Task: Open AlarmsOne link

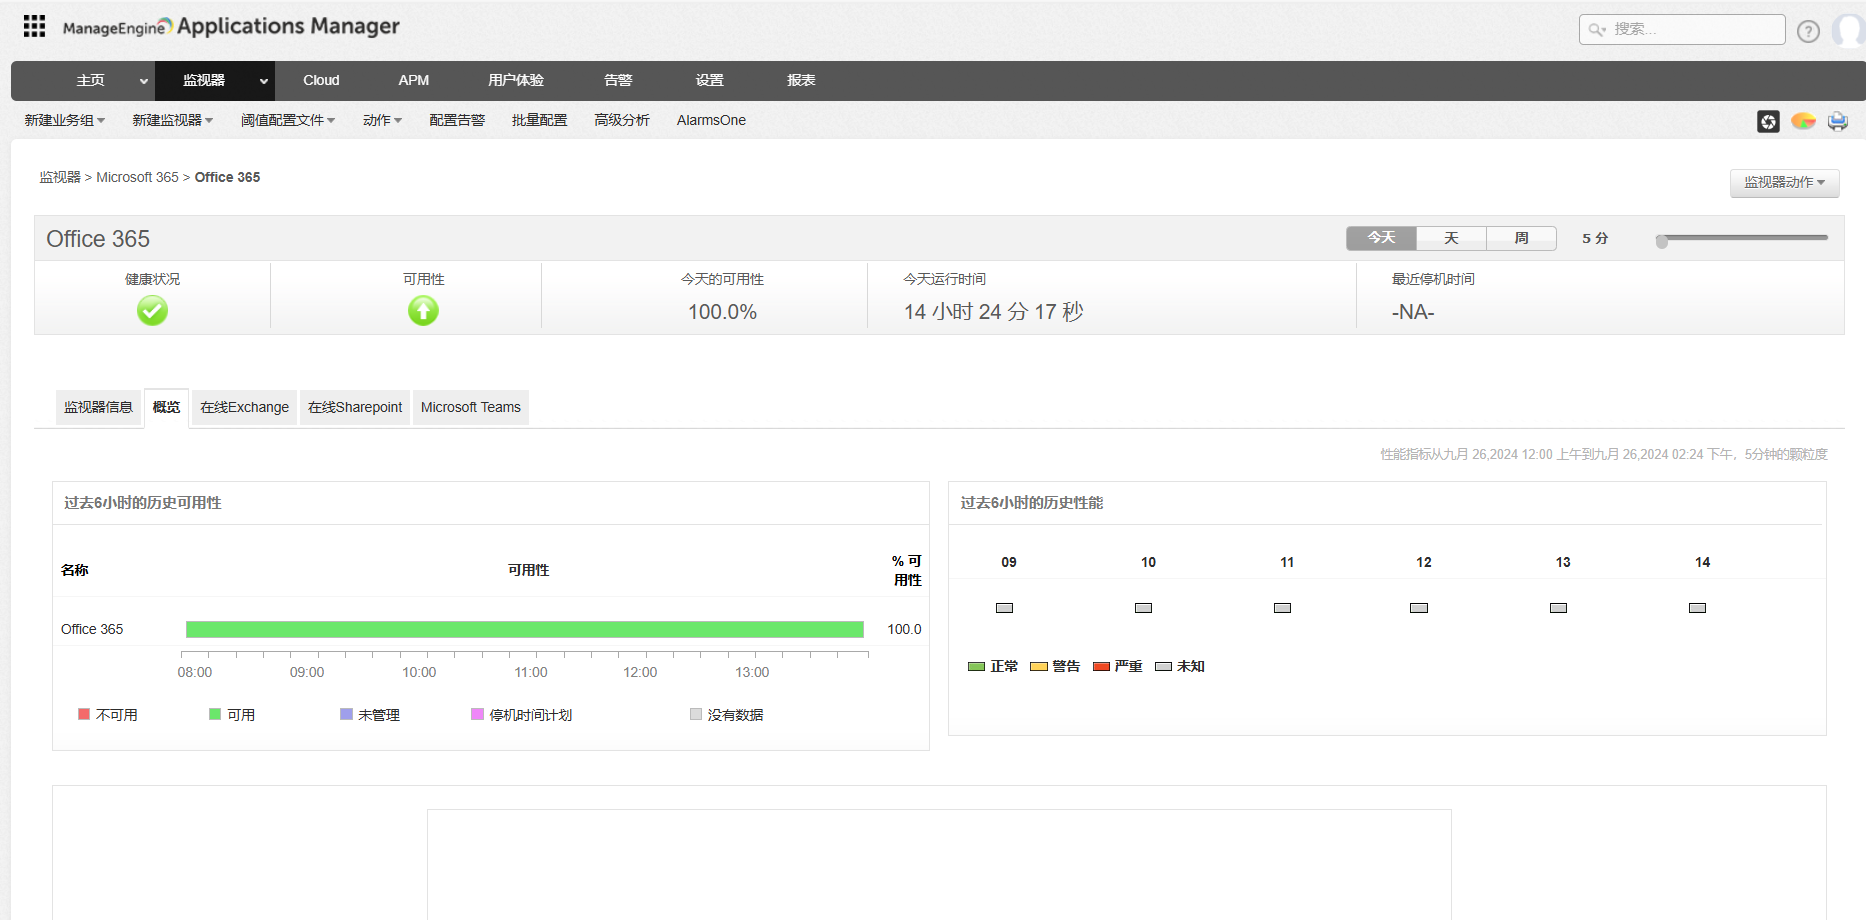Action: tap(711, 120)
